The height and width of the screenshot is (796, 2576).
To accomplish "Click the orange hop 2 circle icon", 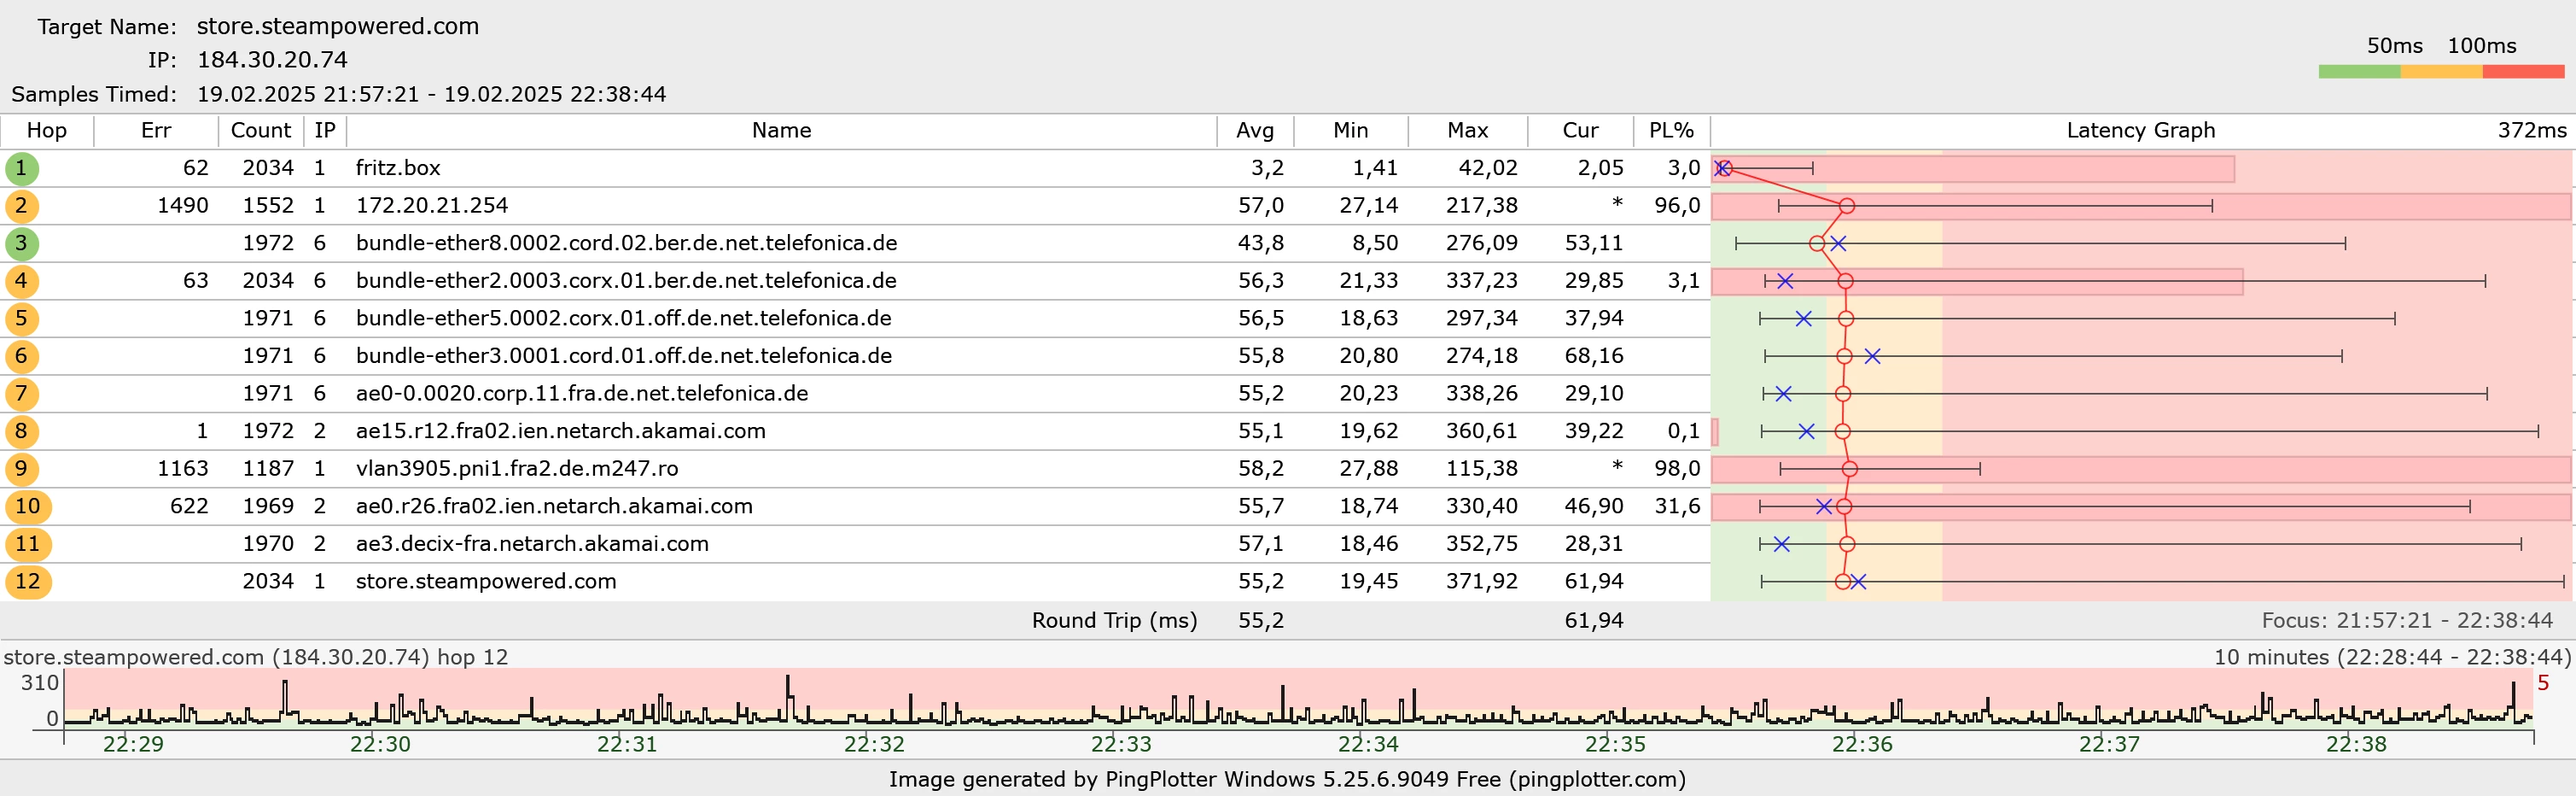I will click(x=21, y=206).
